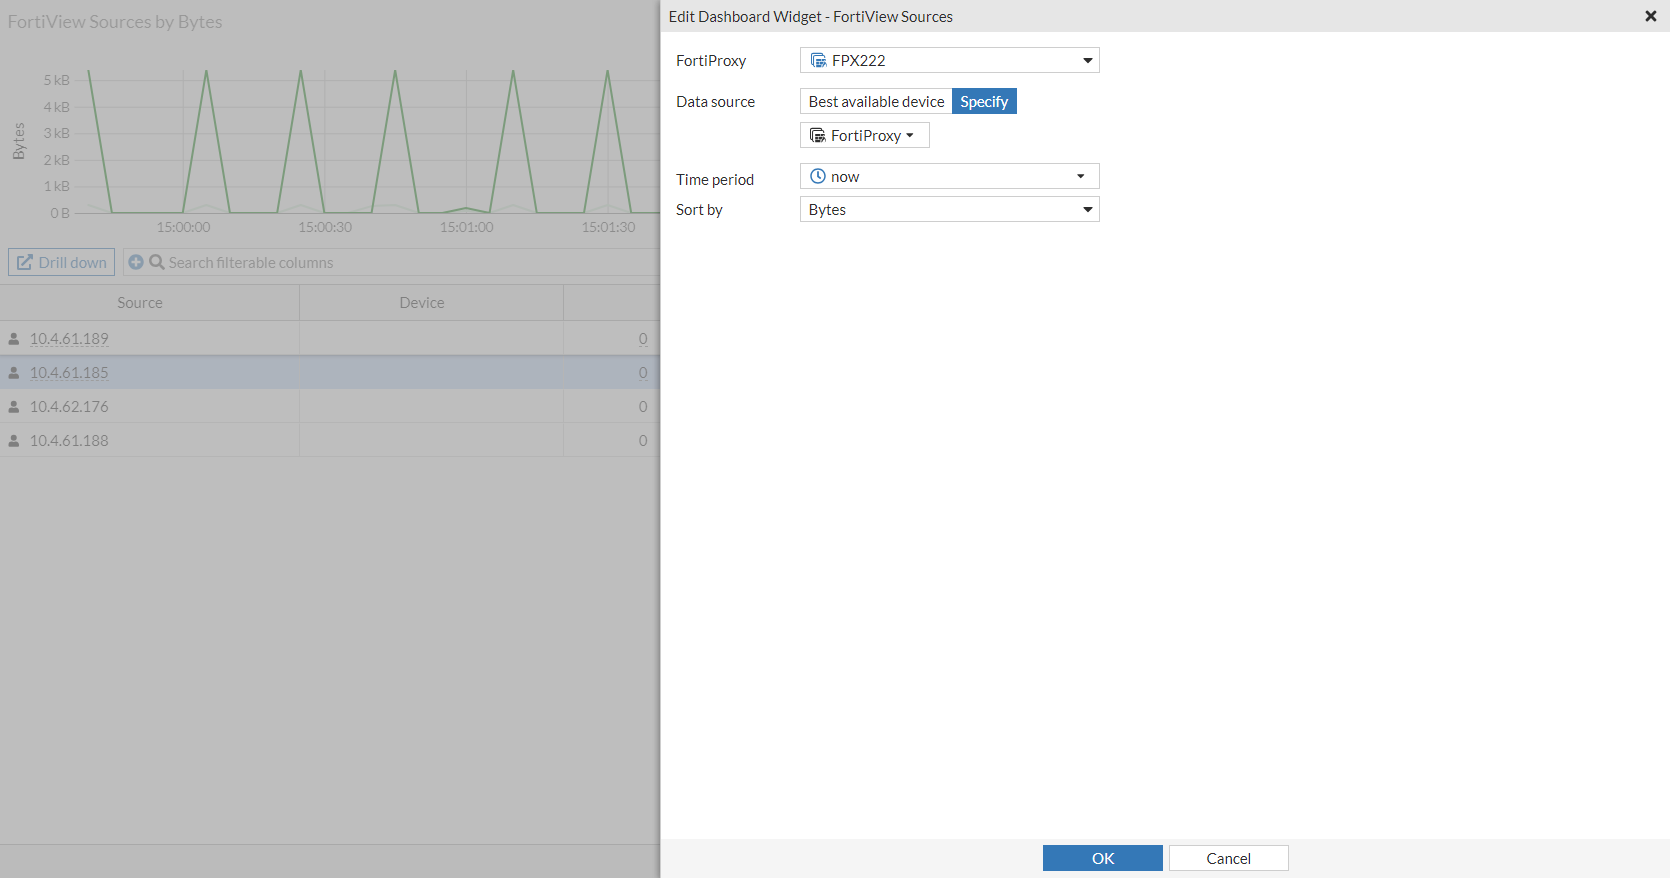
Task: Click the FortiView Sources by Bytes title
Action: 115,21
